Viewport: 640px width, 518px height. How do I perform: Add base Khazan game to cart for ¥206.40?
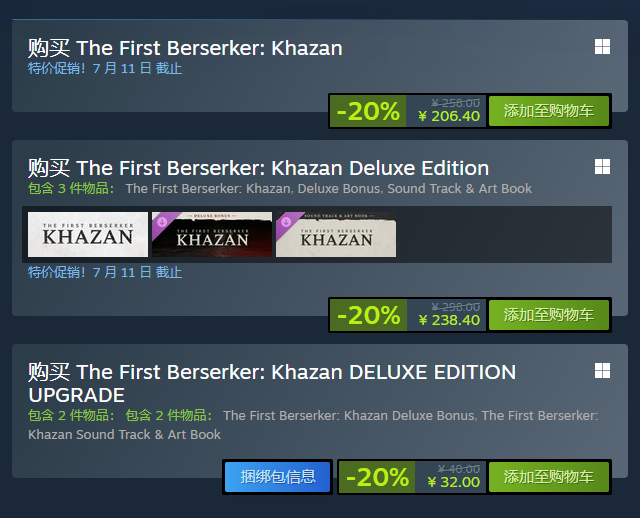click(555, 110)
